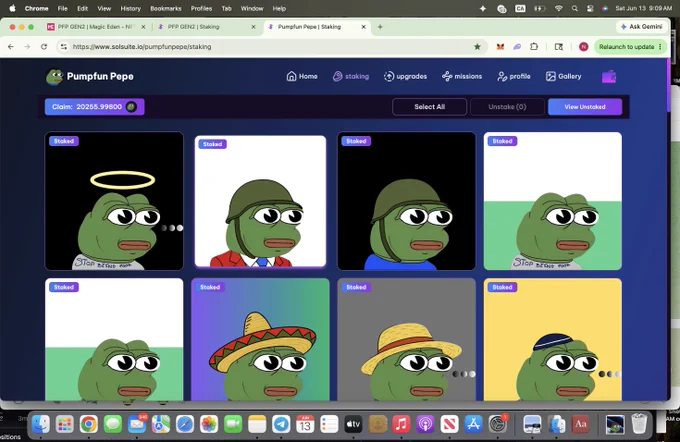Click the bookmark star icon
The height and width of the screenshot is (442, 680).
click(477, 46)
